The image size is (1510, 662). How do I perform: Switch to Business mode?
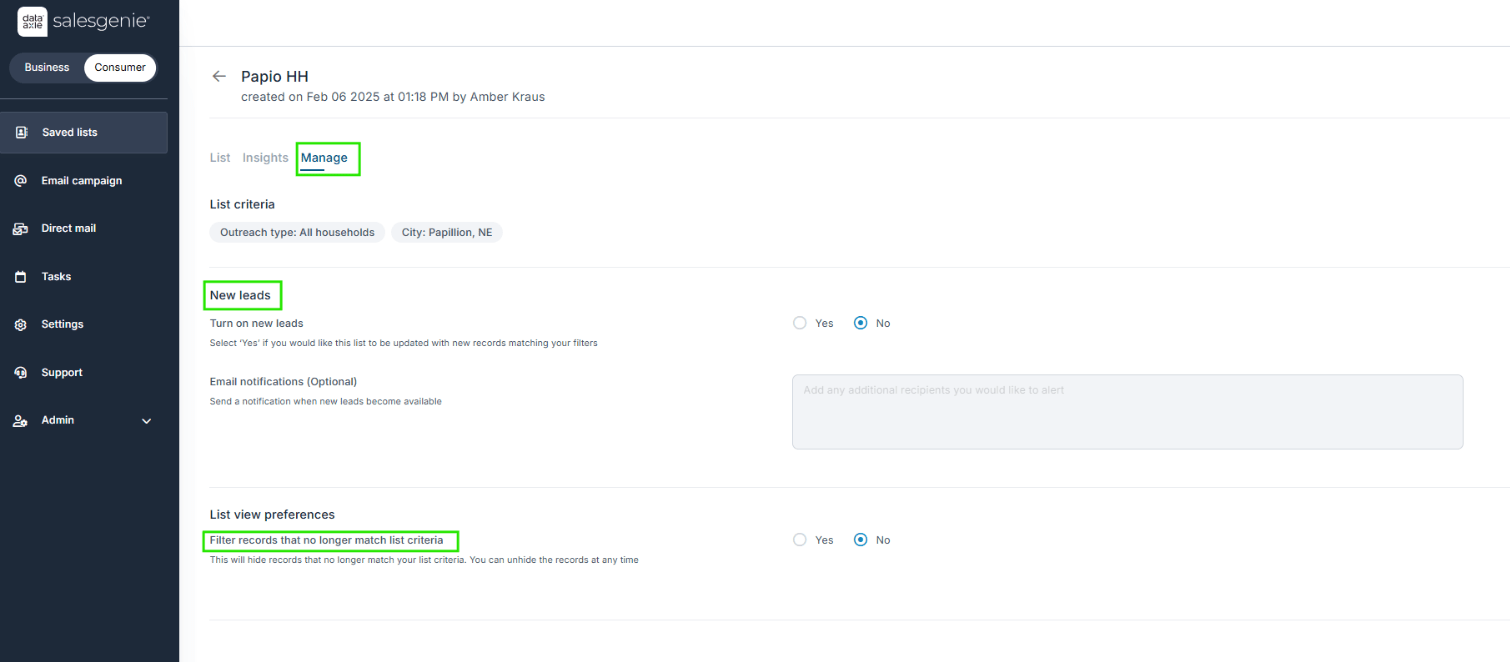(x=47, y=68)
